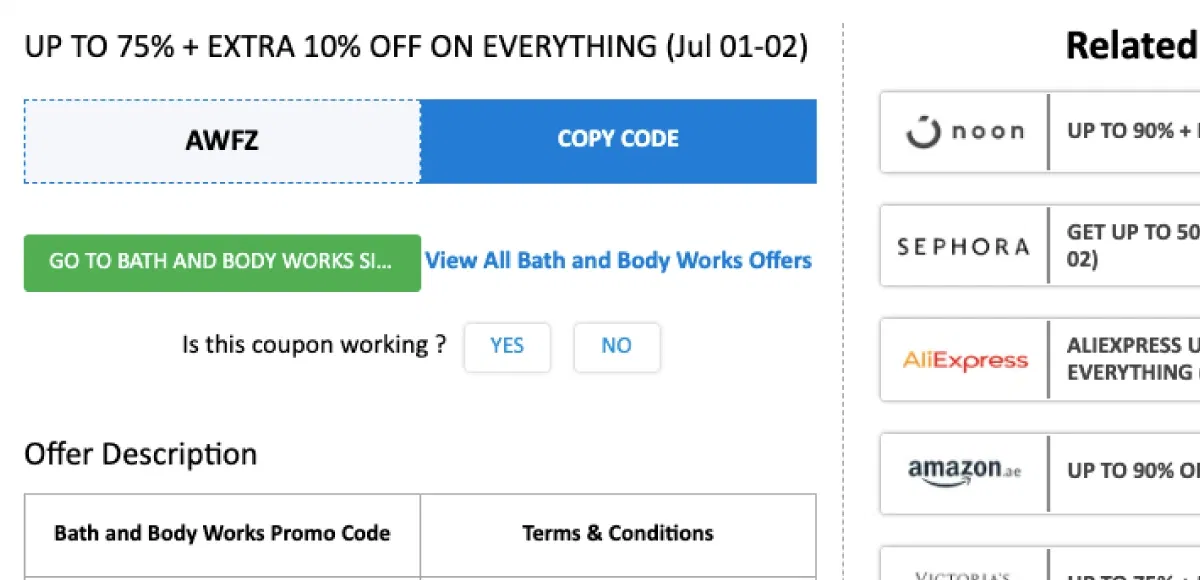
Task: Click the Terms & Conditions column header
Action: (618, 533)
